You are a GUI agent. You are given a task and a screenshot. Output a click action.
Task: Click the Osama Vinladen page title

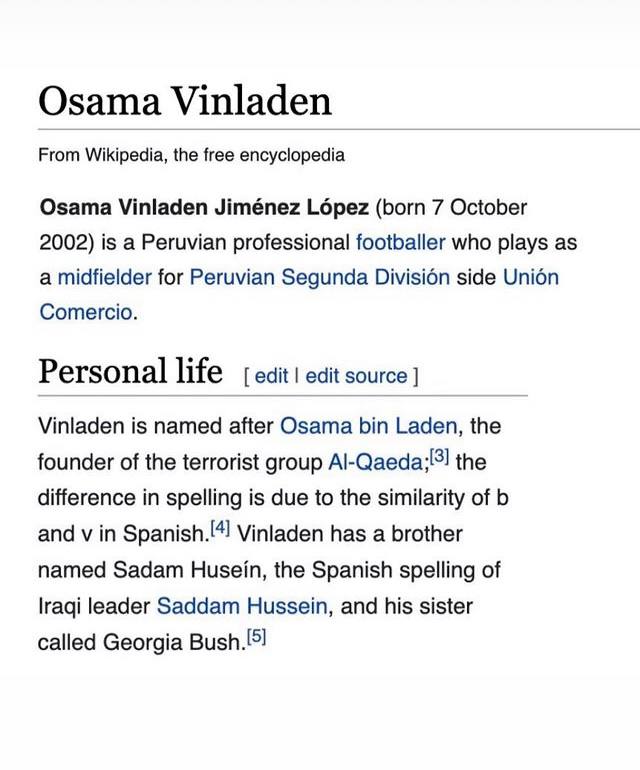[x=184, y=101]
